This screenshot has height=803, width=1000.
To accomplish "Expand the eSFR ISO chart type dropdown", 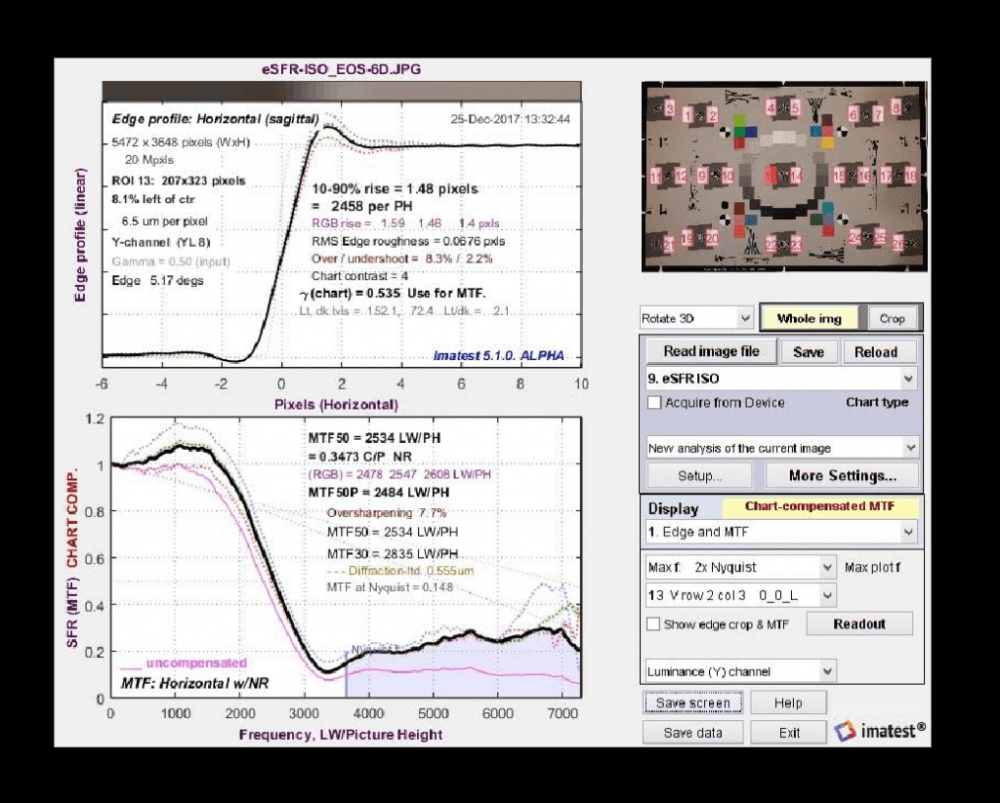I will [779, 379].
